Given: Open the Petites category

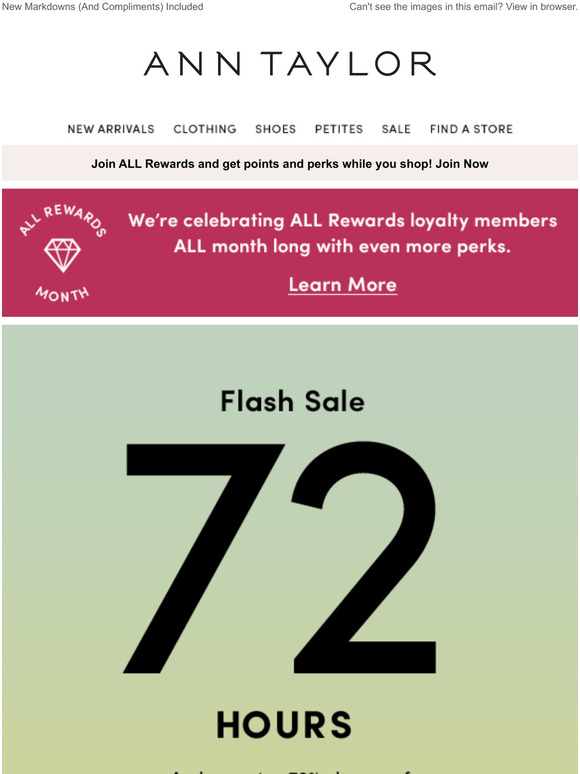Looking at the screenshot, I should (x=339, y=129).
